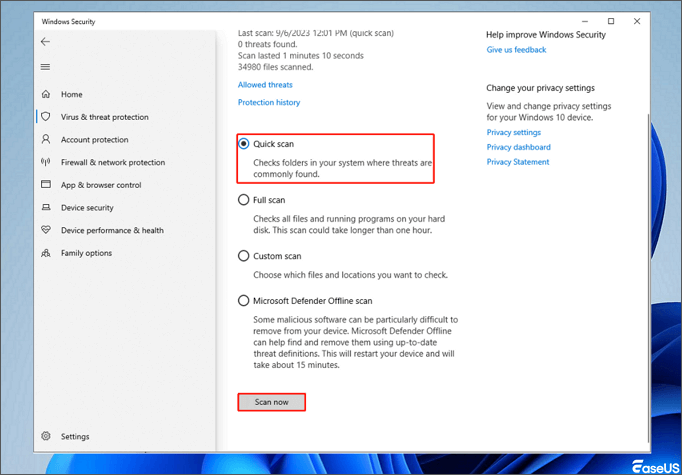The width and height of the screenshot is (682, 475).
Task: Open the Protection history link
Action: [x=269, y=102]
